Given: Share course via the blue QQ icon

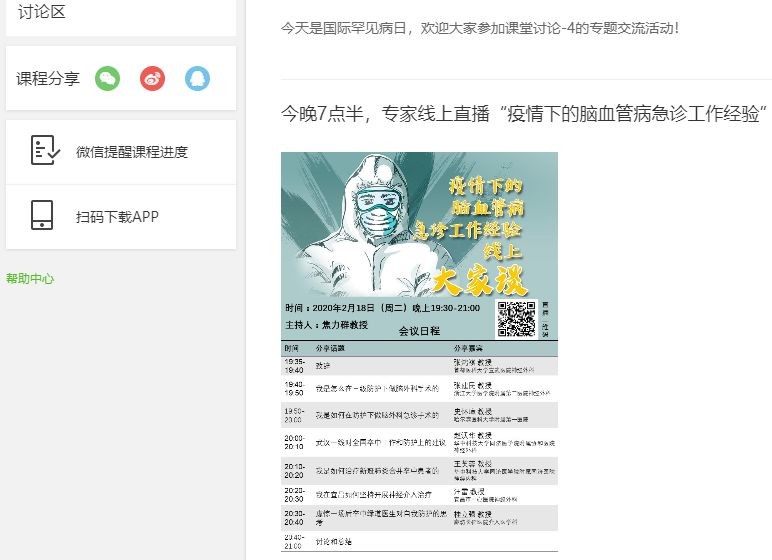Looking at the screenshot, I should 197,79.
